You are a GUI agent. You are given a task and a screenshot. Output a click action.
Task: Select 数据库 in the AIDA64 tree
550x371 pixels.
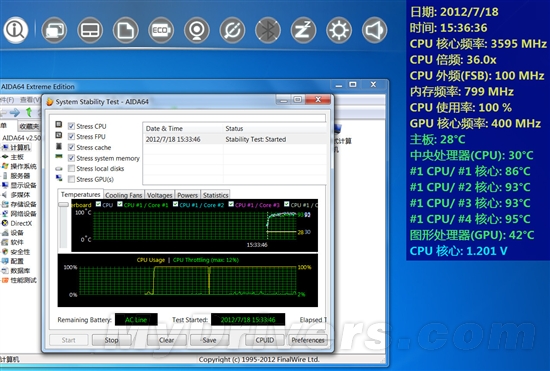pyautogui.click(x=20, y=271)
